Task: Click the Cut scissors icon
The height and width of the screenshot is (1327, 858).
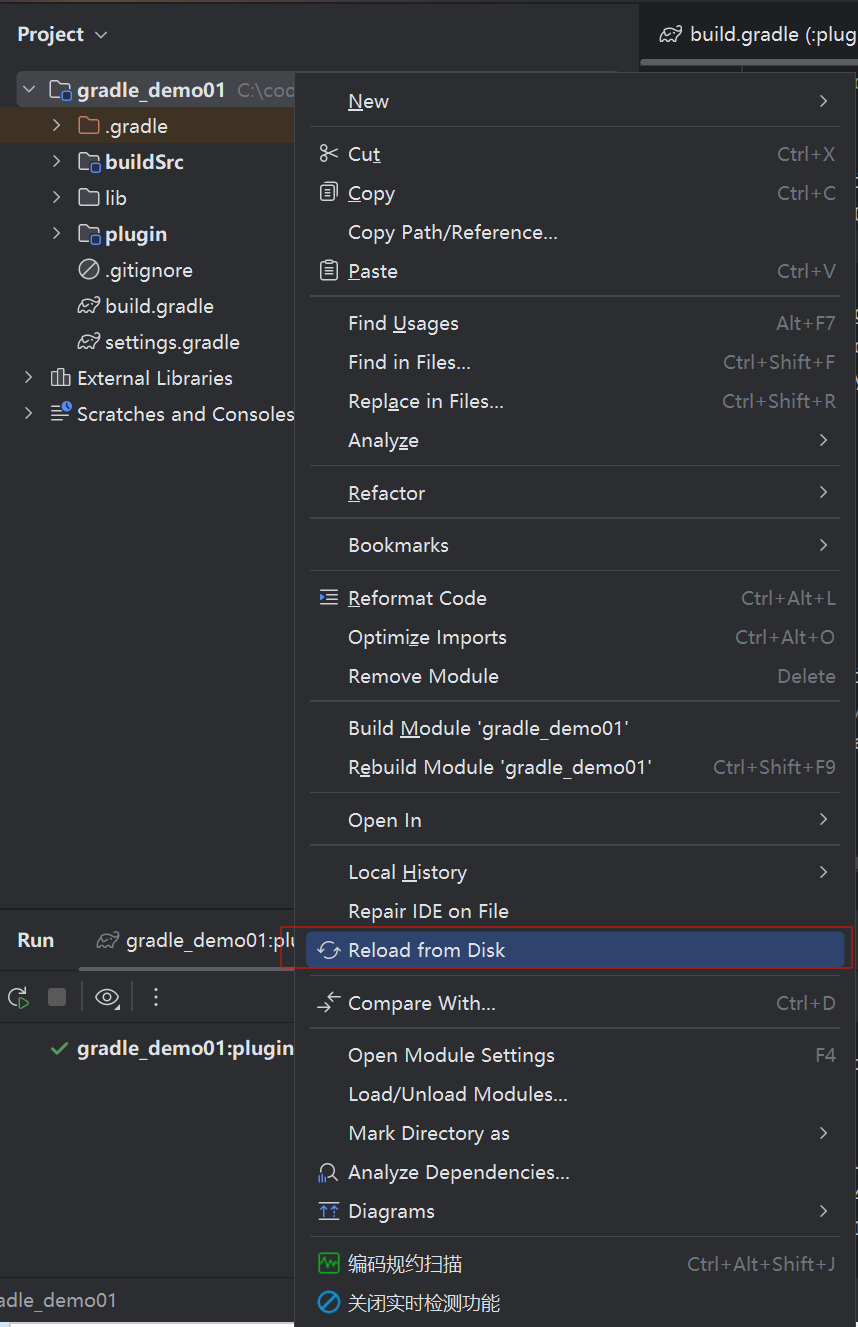Action: pyautogui.click(x=328, y=154)
